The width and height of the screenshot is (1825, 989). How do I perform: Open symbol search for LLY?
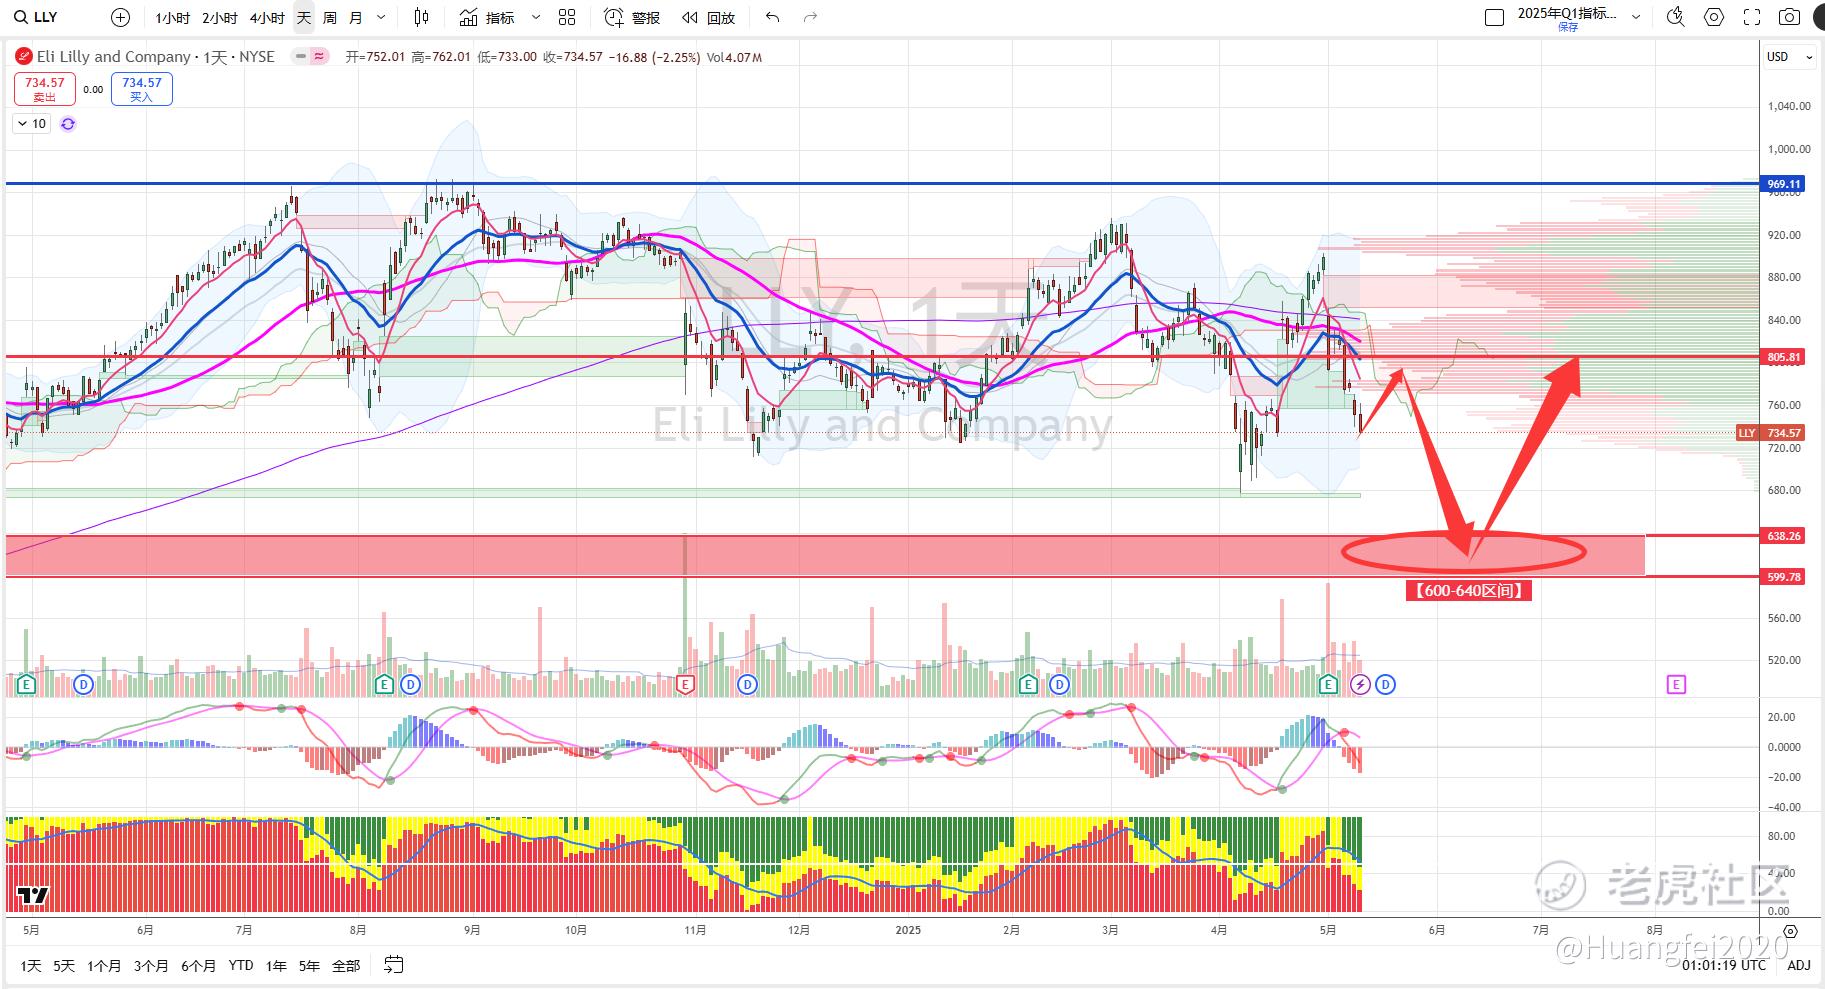click(37, 17)
